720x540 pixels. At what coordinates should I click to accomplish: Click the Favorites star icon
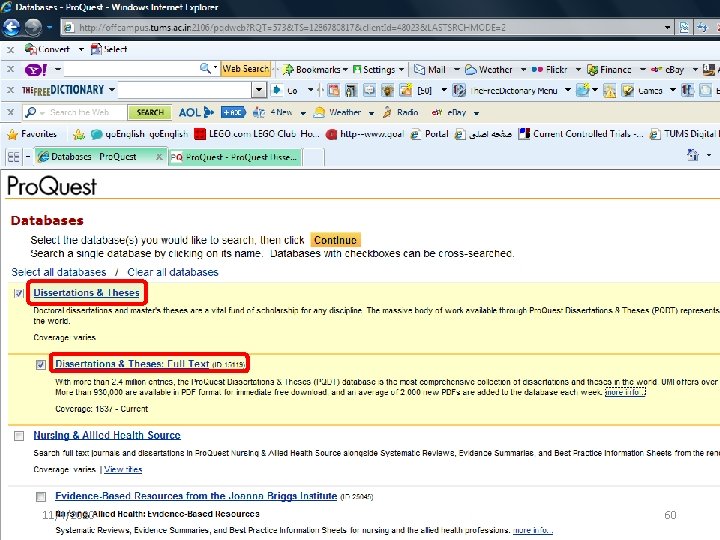13,134
